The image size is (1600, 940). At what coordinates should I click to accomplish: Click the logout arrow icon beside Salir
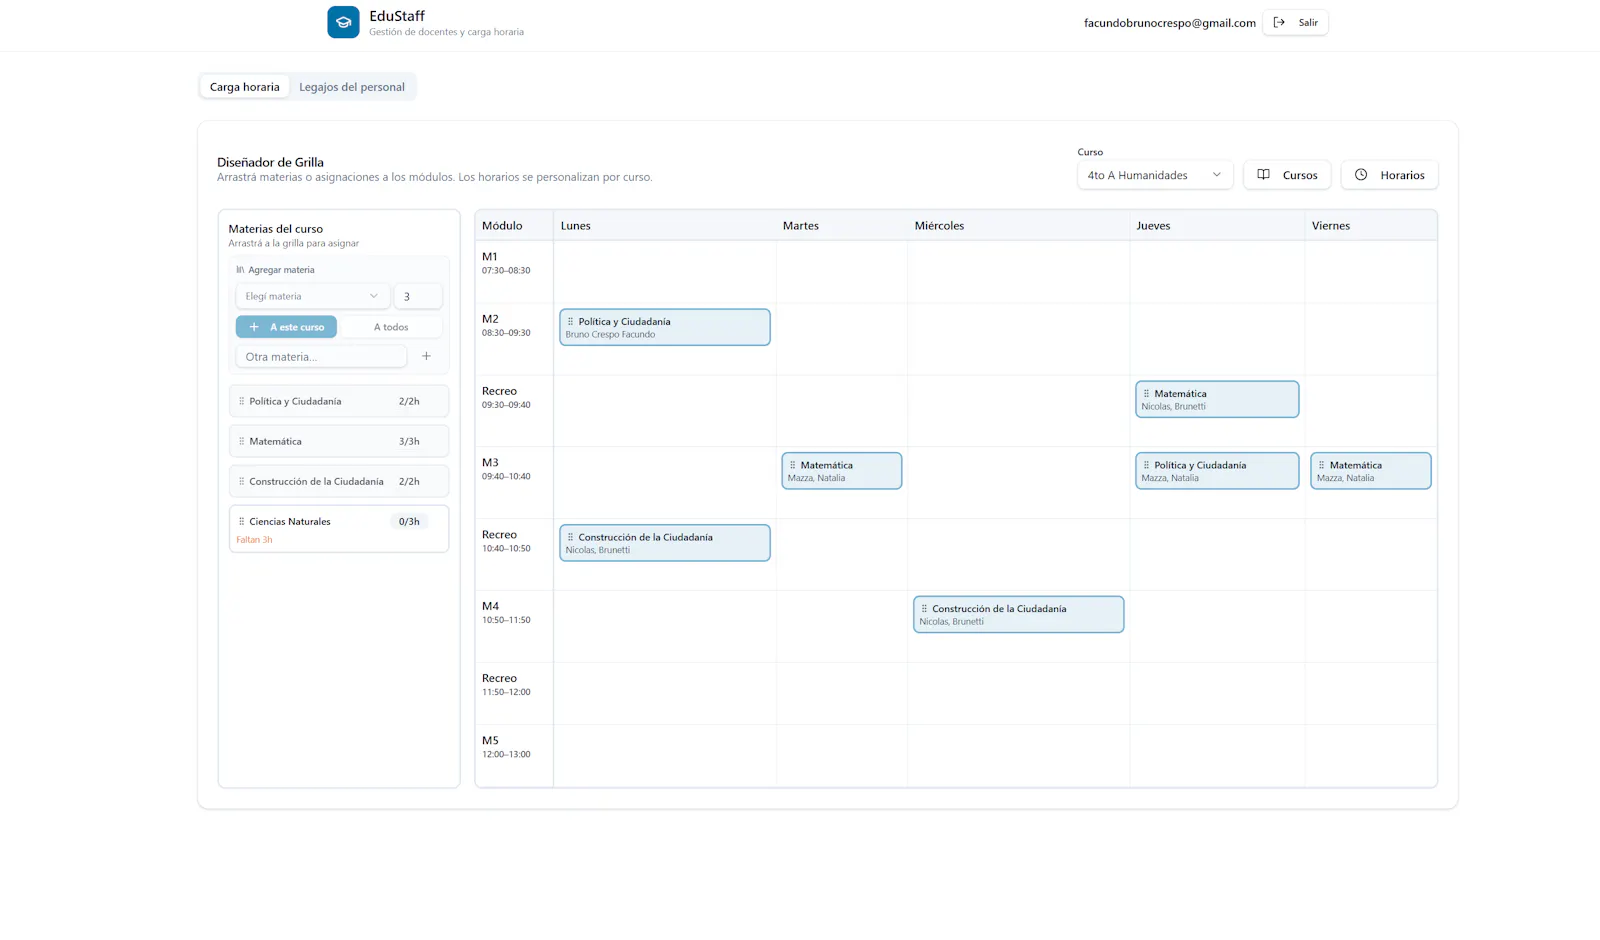pos(1279,22)
